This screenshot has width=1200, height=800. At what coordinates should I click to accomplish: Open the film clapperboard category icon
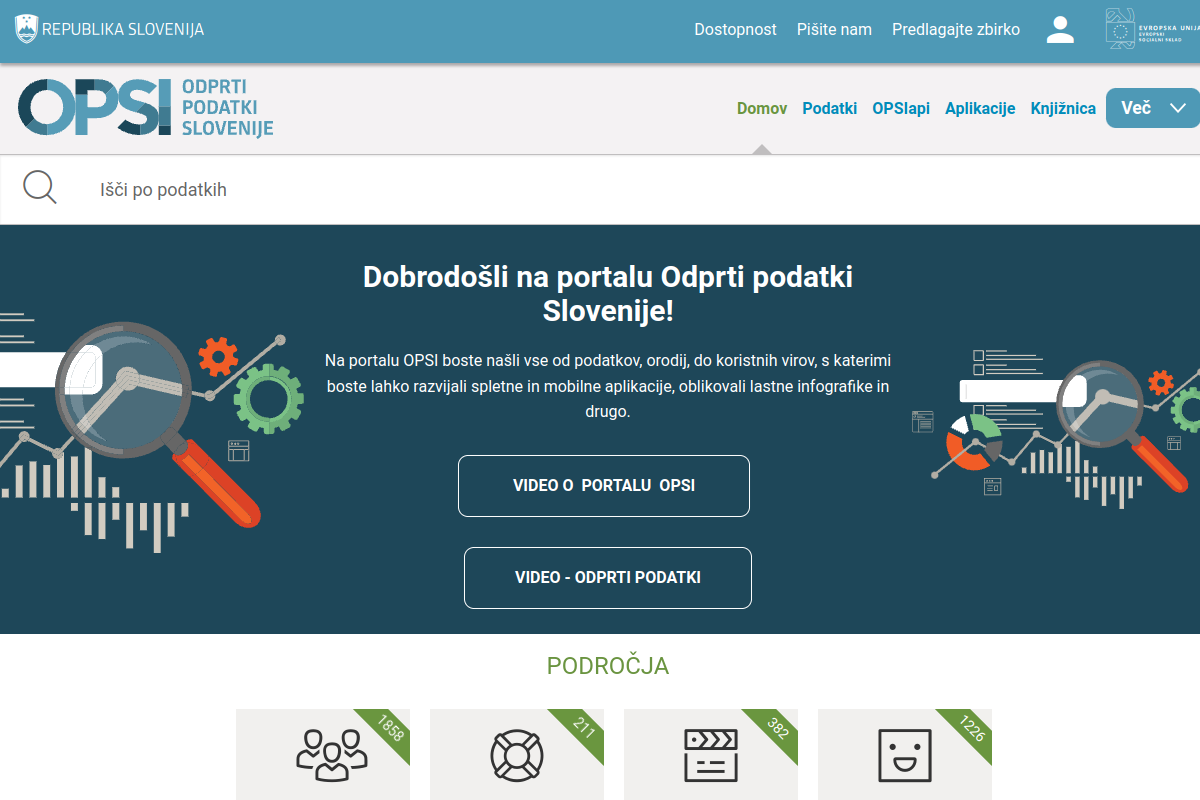[x=711, y=754]
